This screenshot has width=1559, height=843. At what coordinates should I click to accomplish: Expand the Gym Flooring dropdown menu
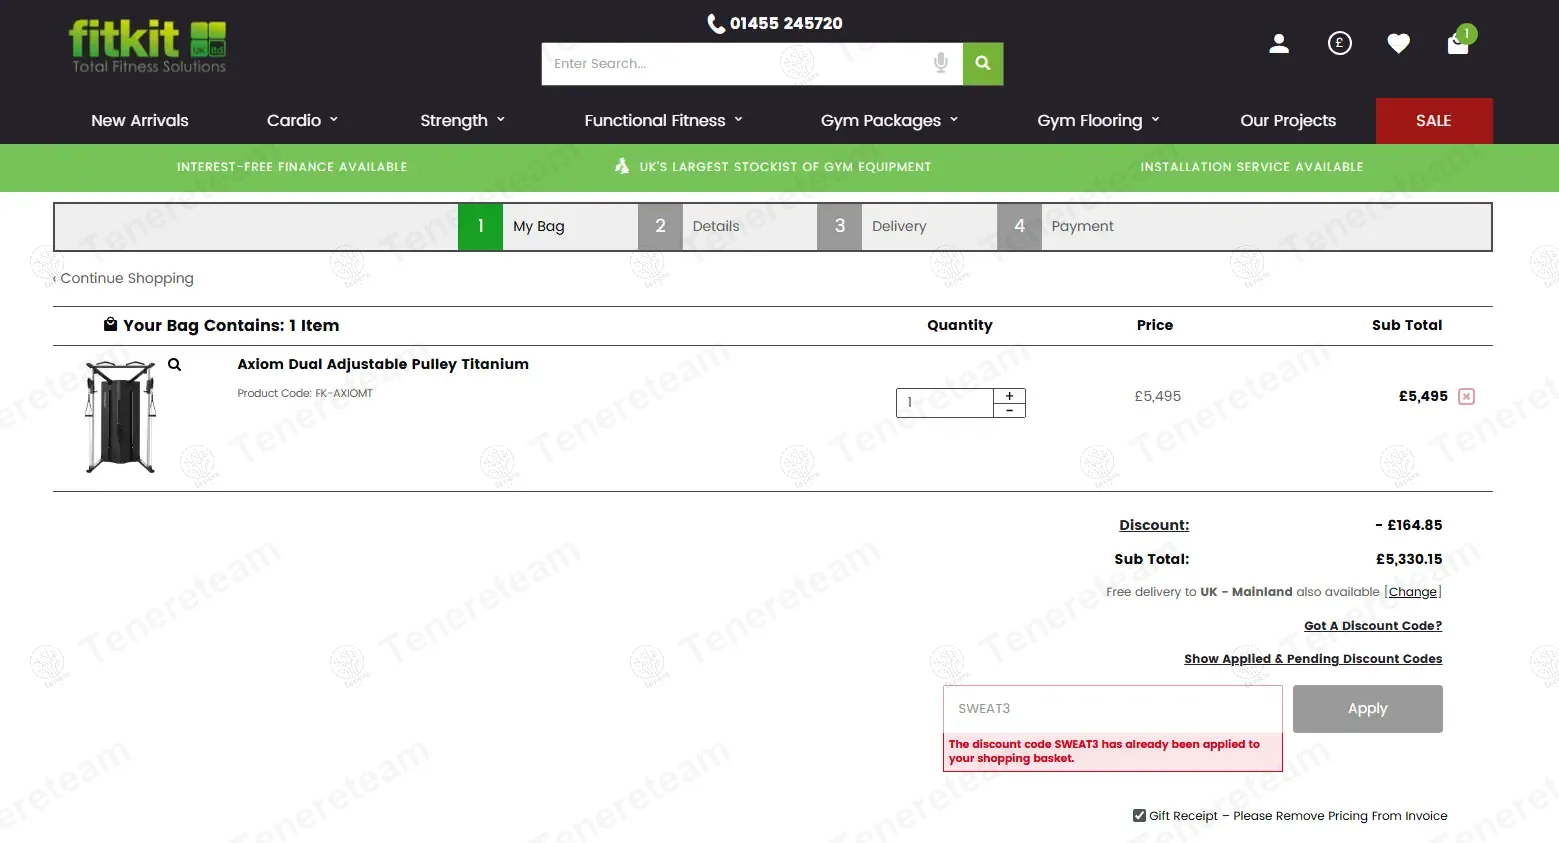click(1098, 120)
